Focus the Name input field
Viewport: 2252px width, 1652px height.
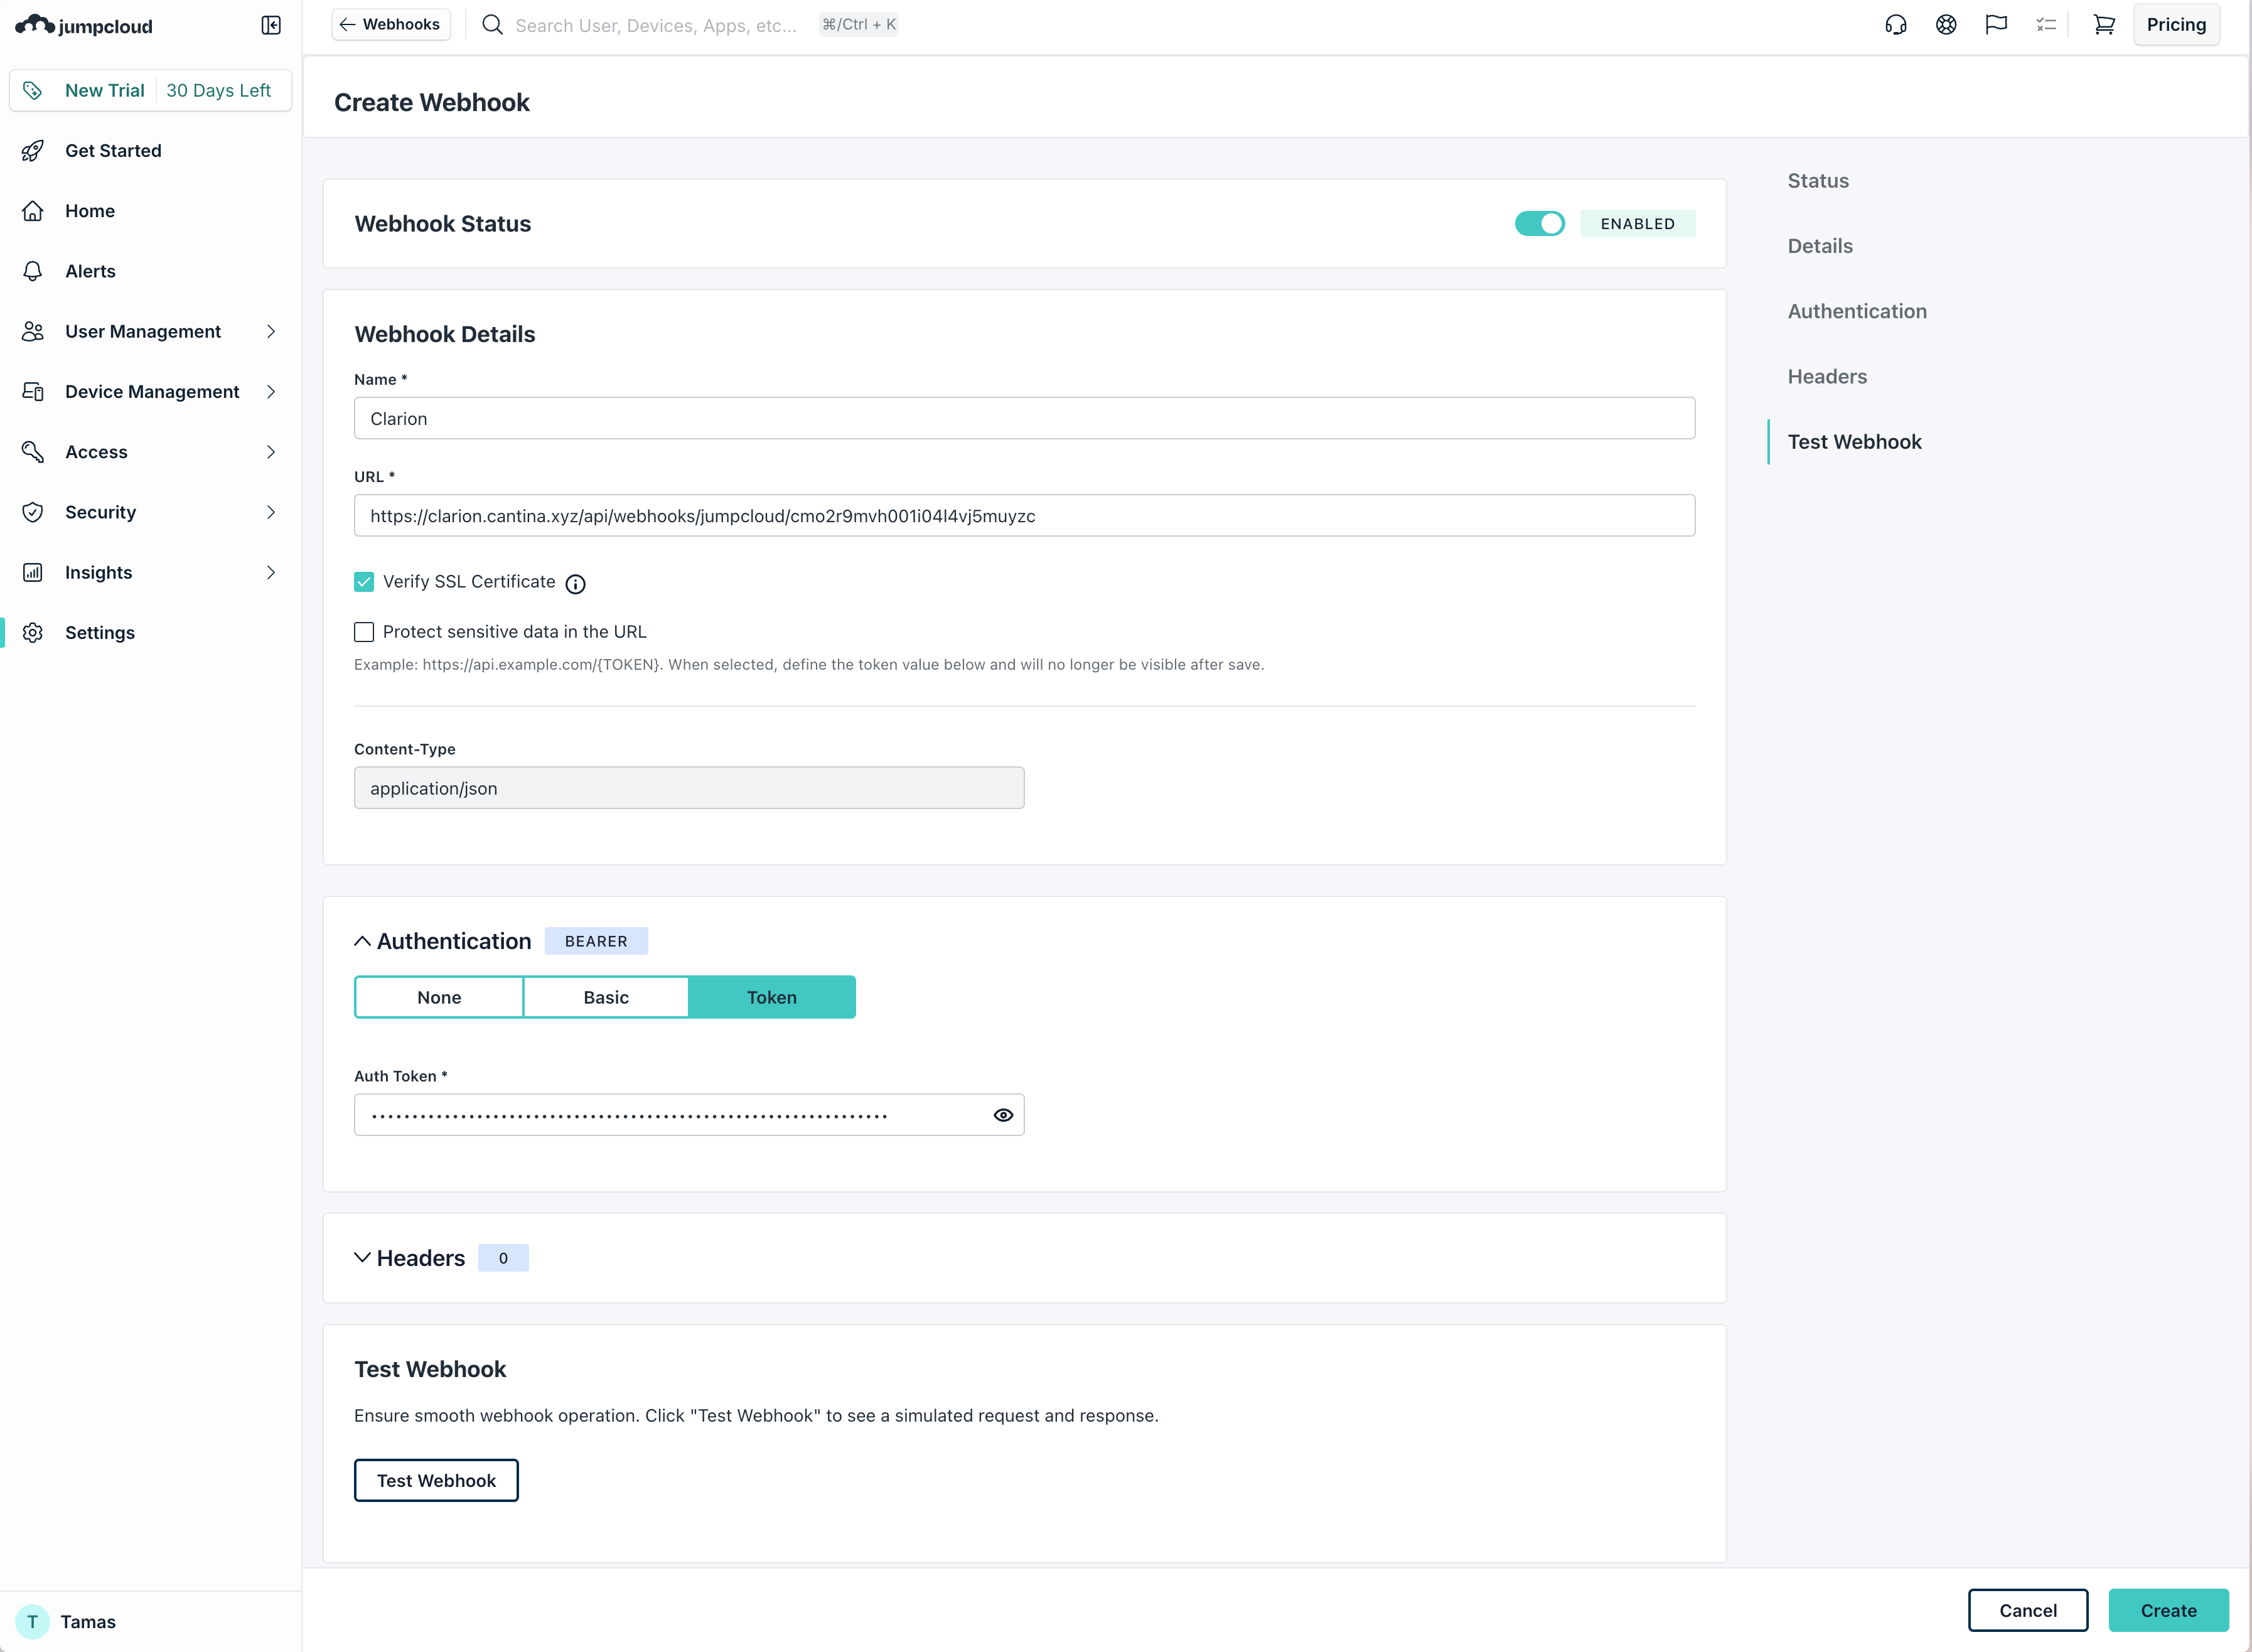(x=1024, y=418)
